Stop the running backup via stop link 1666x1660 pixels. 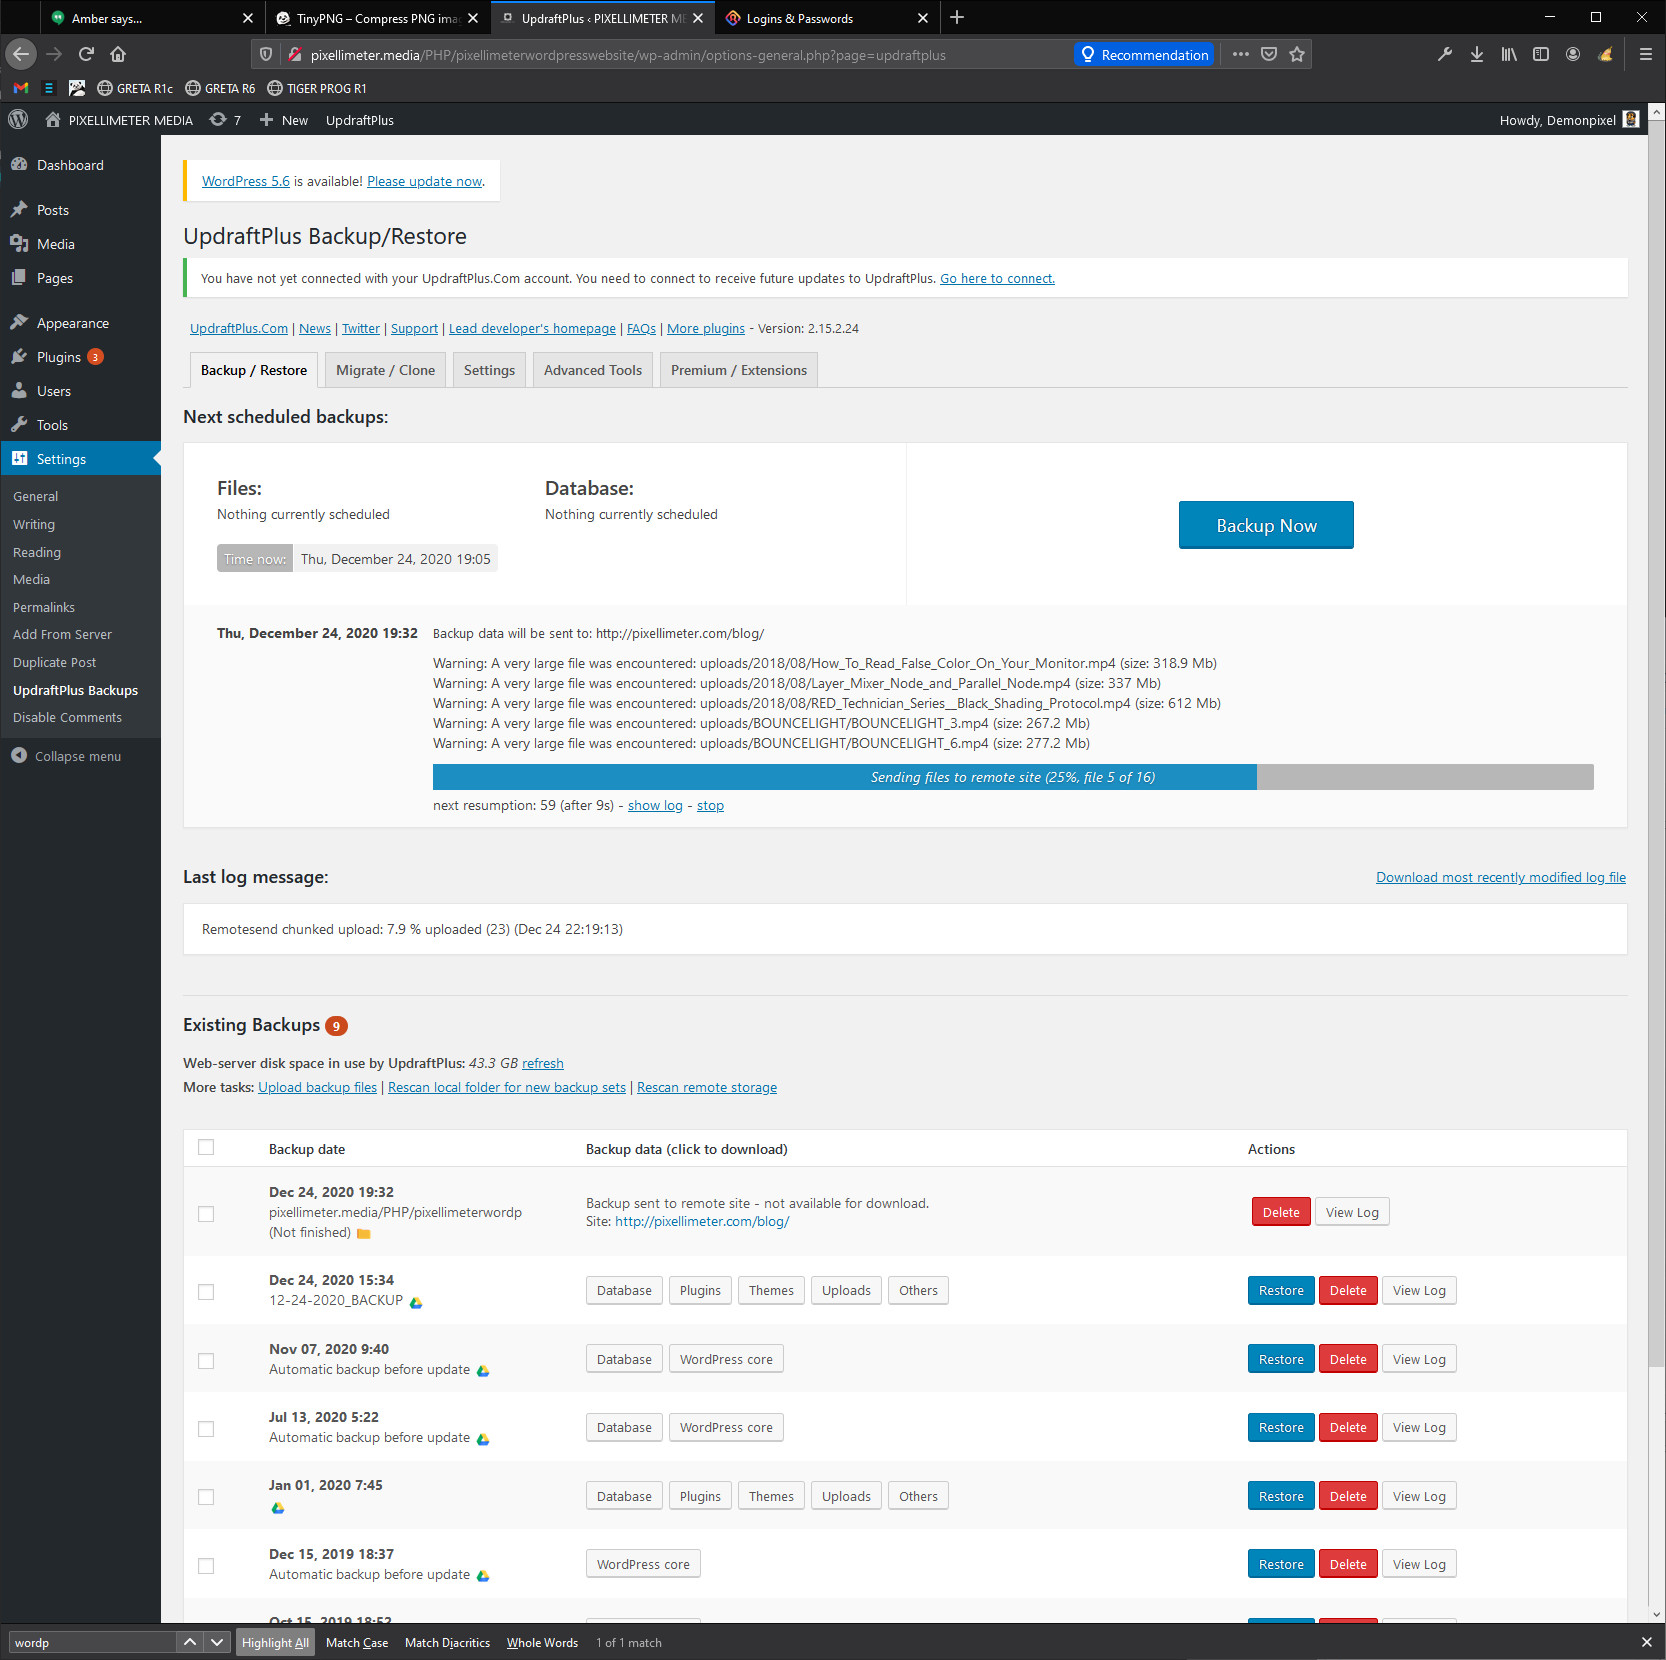tap(710, 805)
